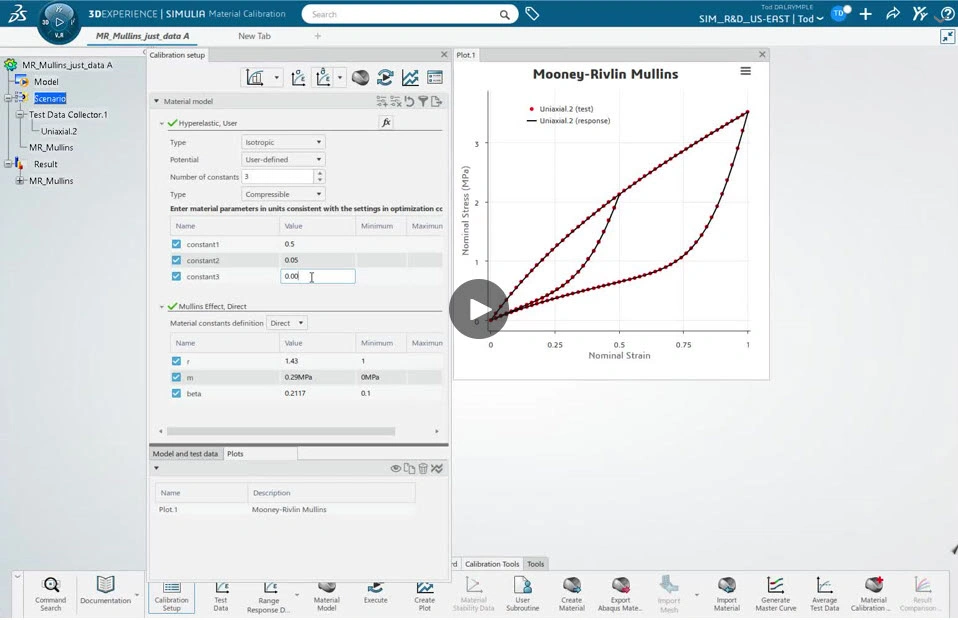Click the tag icon beside the search bar

532,13
